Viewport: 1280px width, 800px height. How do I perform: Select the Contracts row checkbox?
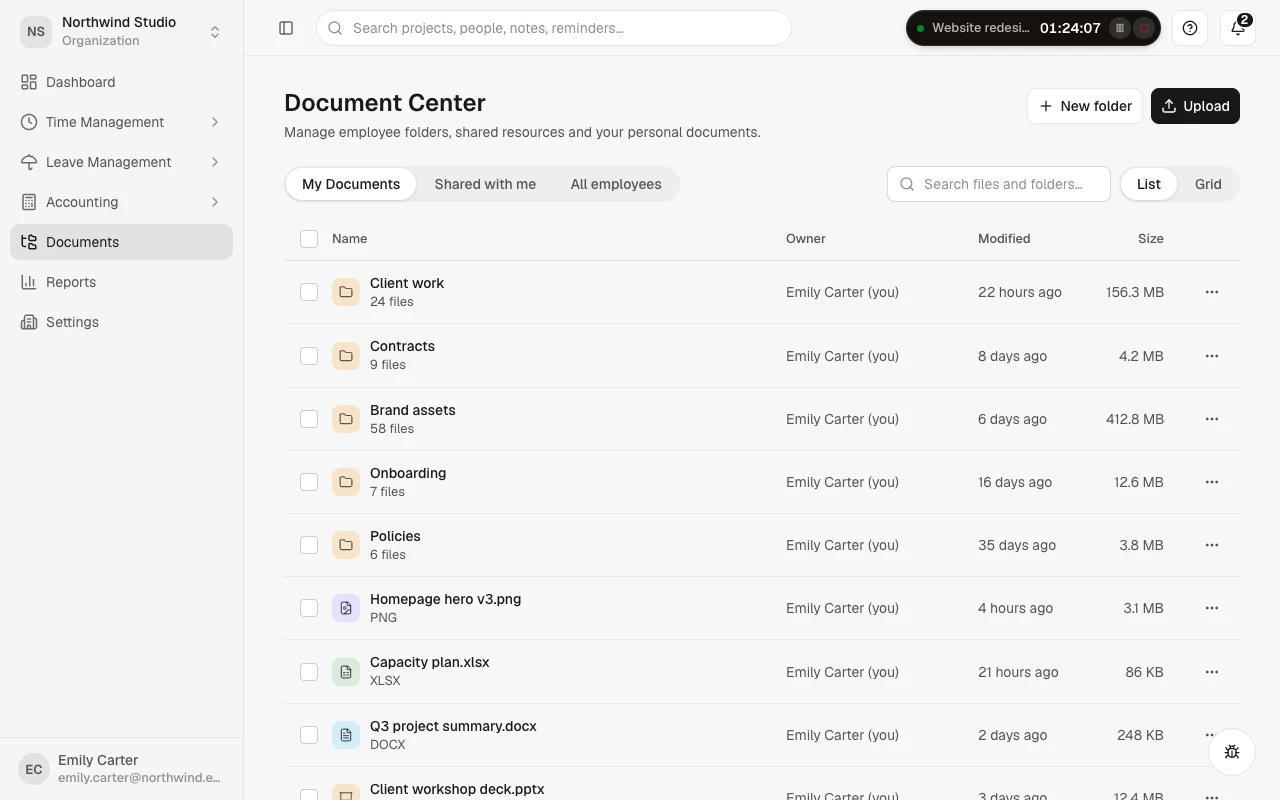click(x=309, y=356)
